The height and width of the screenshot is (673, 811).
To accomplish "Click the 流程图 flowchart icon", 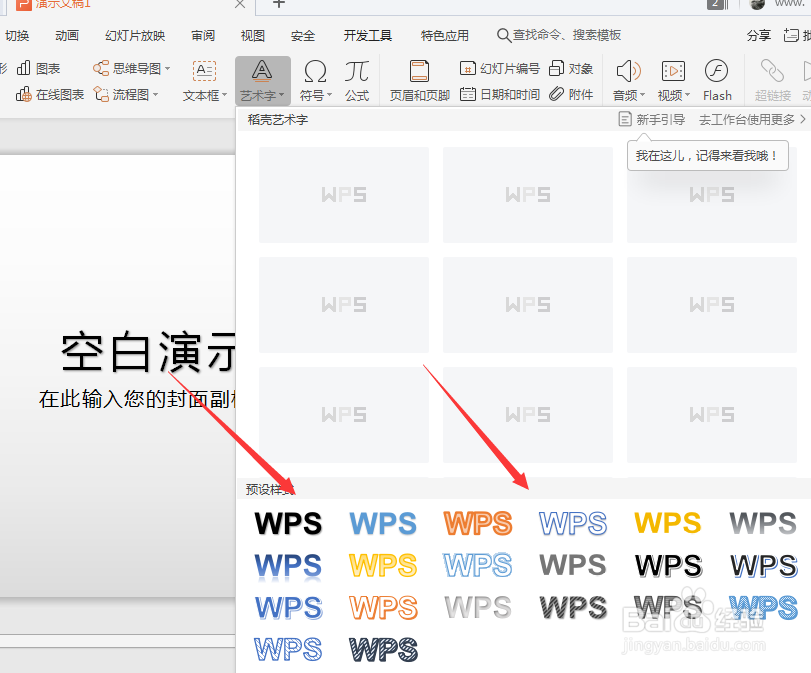I will pos(101,95).
